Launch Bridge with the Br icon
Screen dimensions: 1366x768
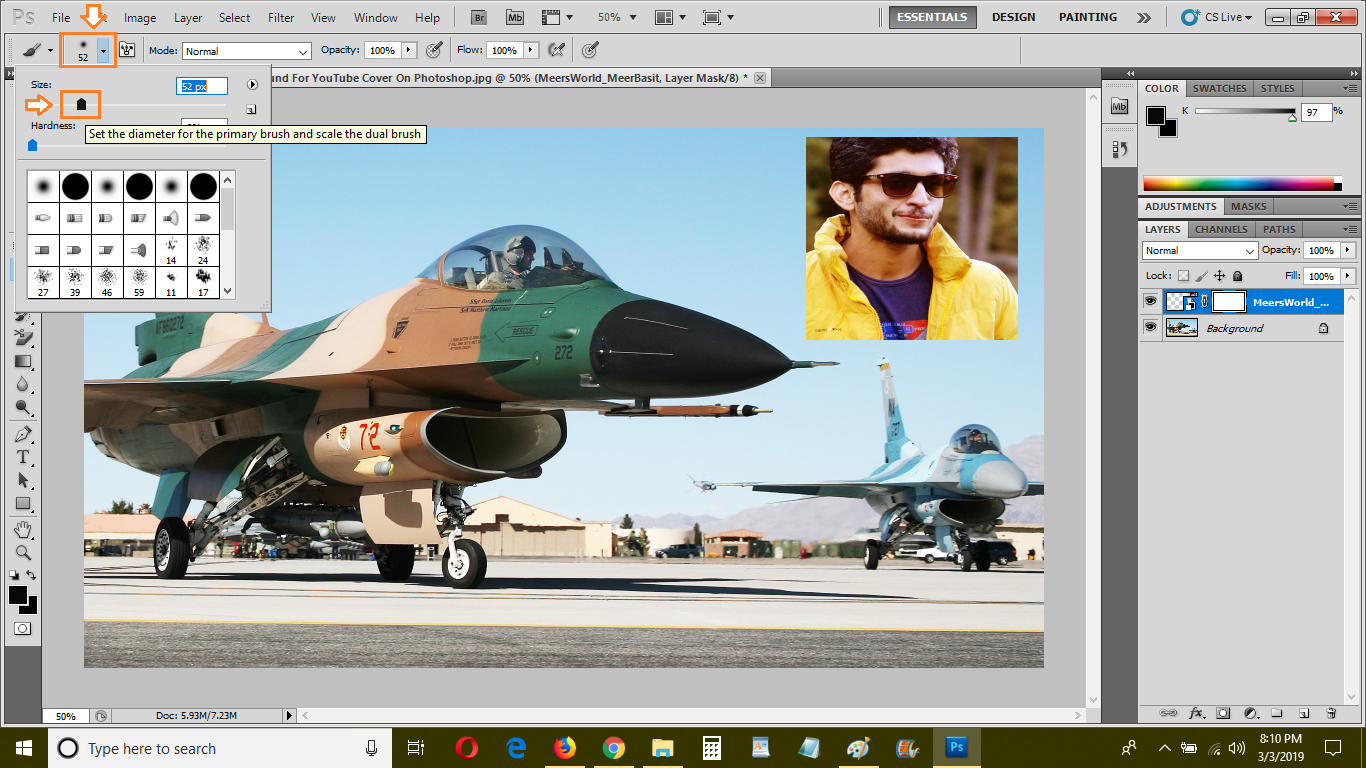tap(480, 17)
